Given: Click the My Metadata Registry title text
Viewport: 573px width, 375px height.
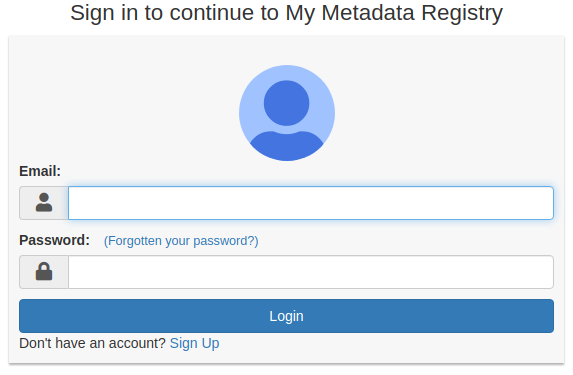Looking at the screenshot, I should coord(394,13).
